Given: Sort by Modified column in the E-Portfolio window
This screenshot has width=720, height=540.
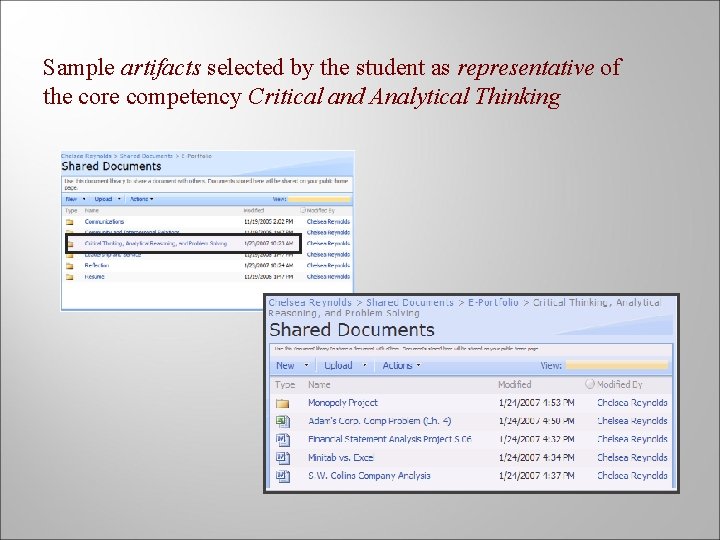Looking at the screenshot, I should 254,210.
